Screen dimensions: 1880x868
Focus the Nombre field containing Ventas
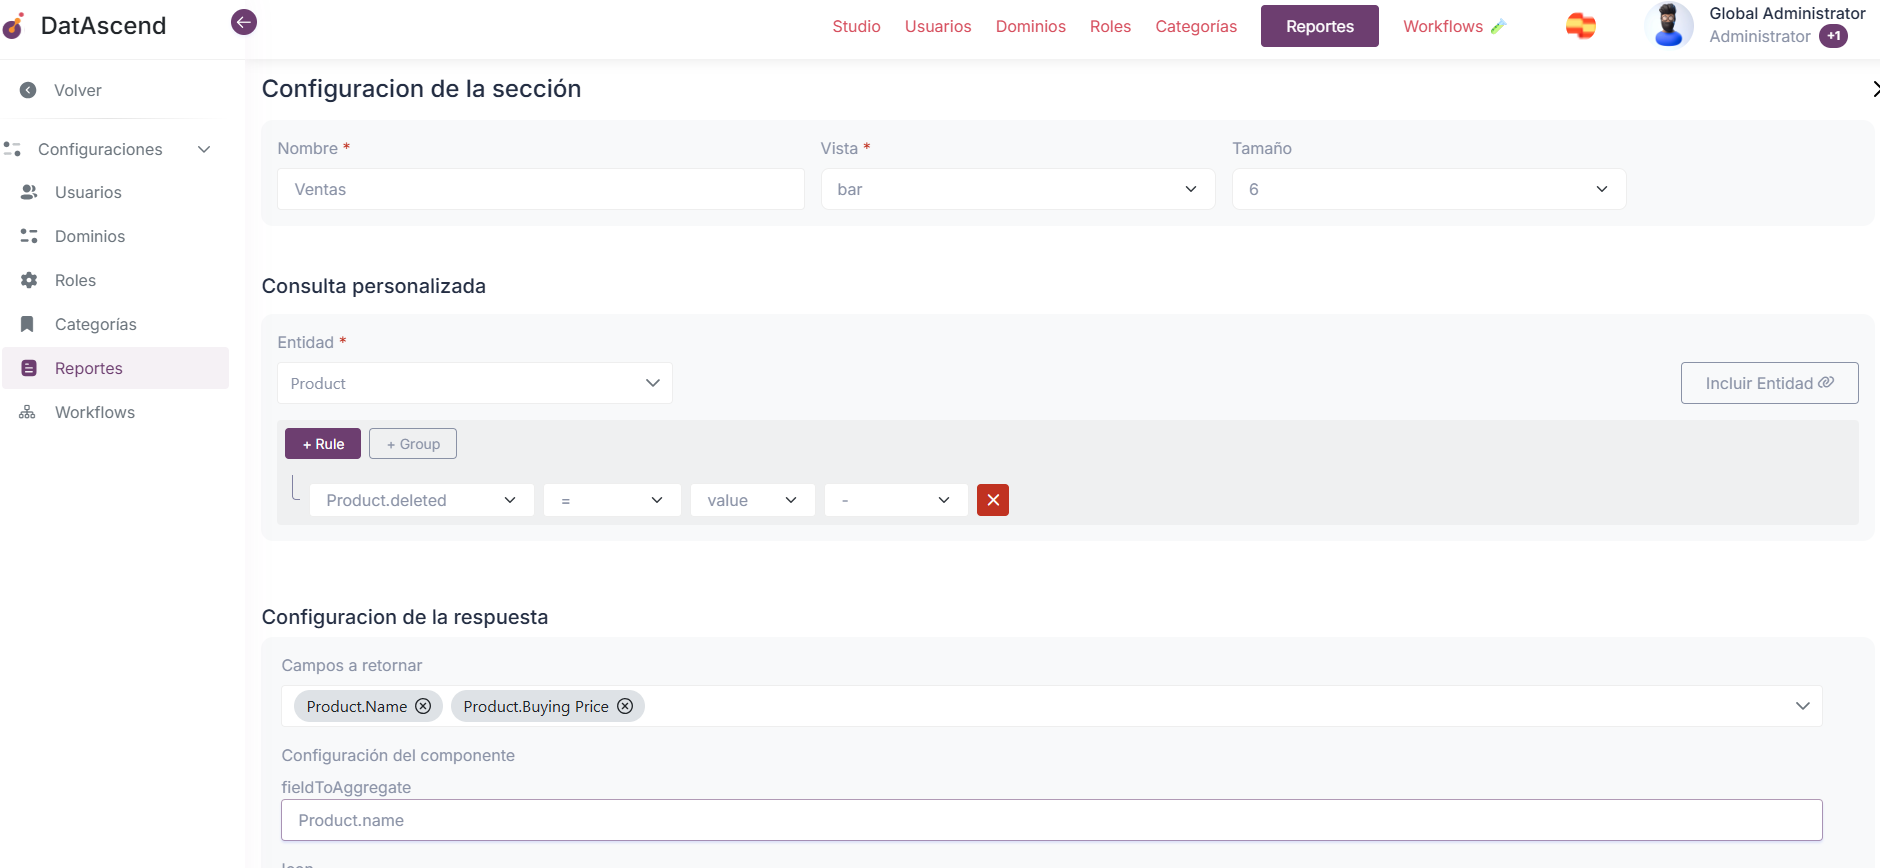click(541, 189)
